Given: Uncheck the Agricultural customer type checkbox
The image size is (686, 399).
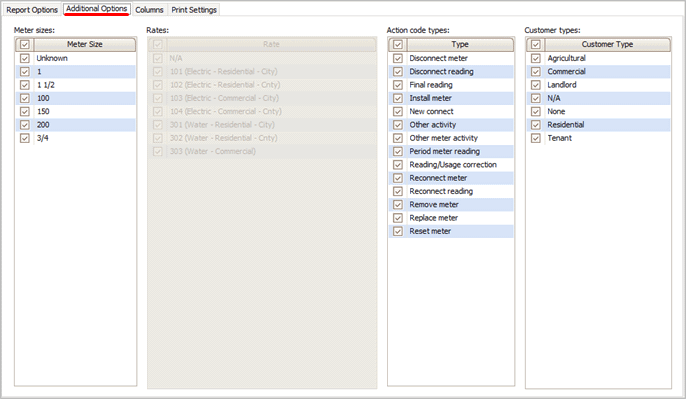Looking at the screenshot, I should [x=536, y=58].
